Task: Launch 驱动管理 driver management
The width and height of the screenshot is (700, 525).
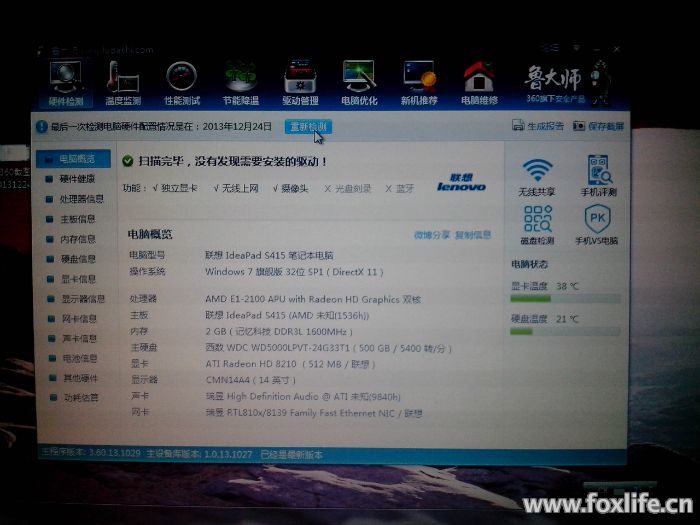Action: [300, 83]
